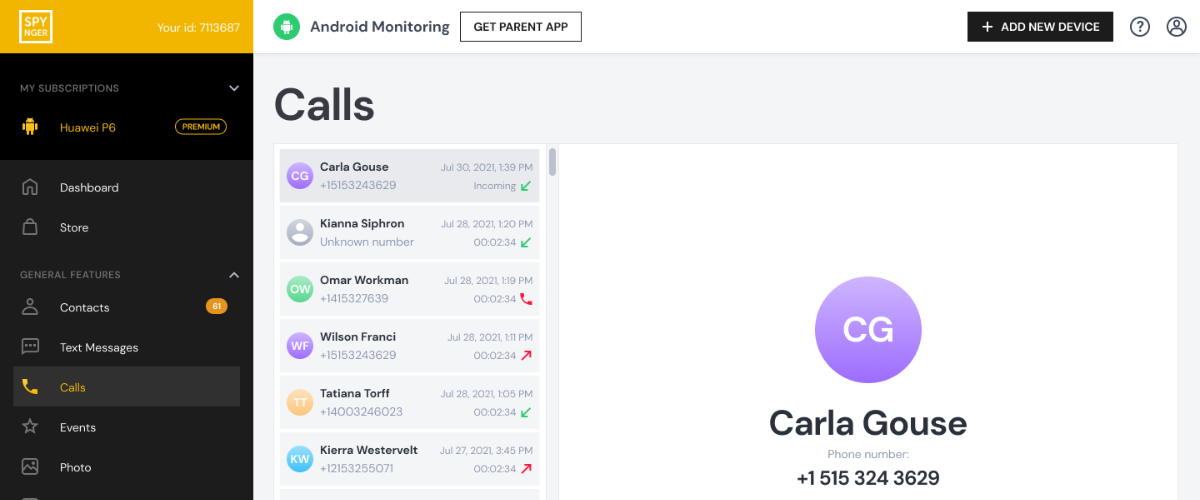Open the user account profile icon
Image resolution: width=1200 pixels, height=500 pixels.
point(1176,27)
